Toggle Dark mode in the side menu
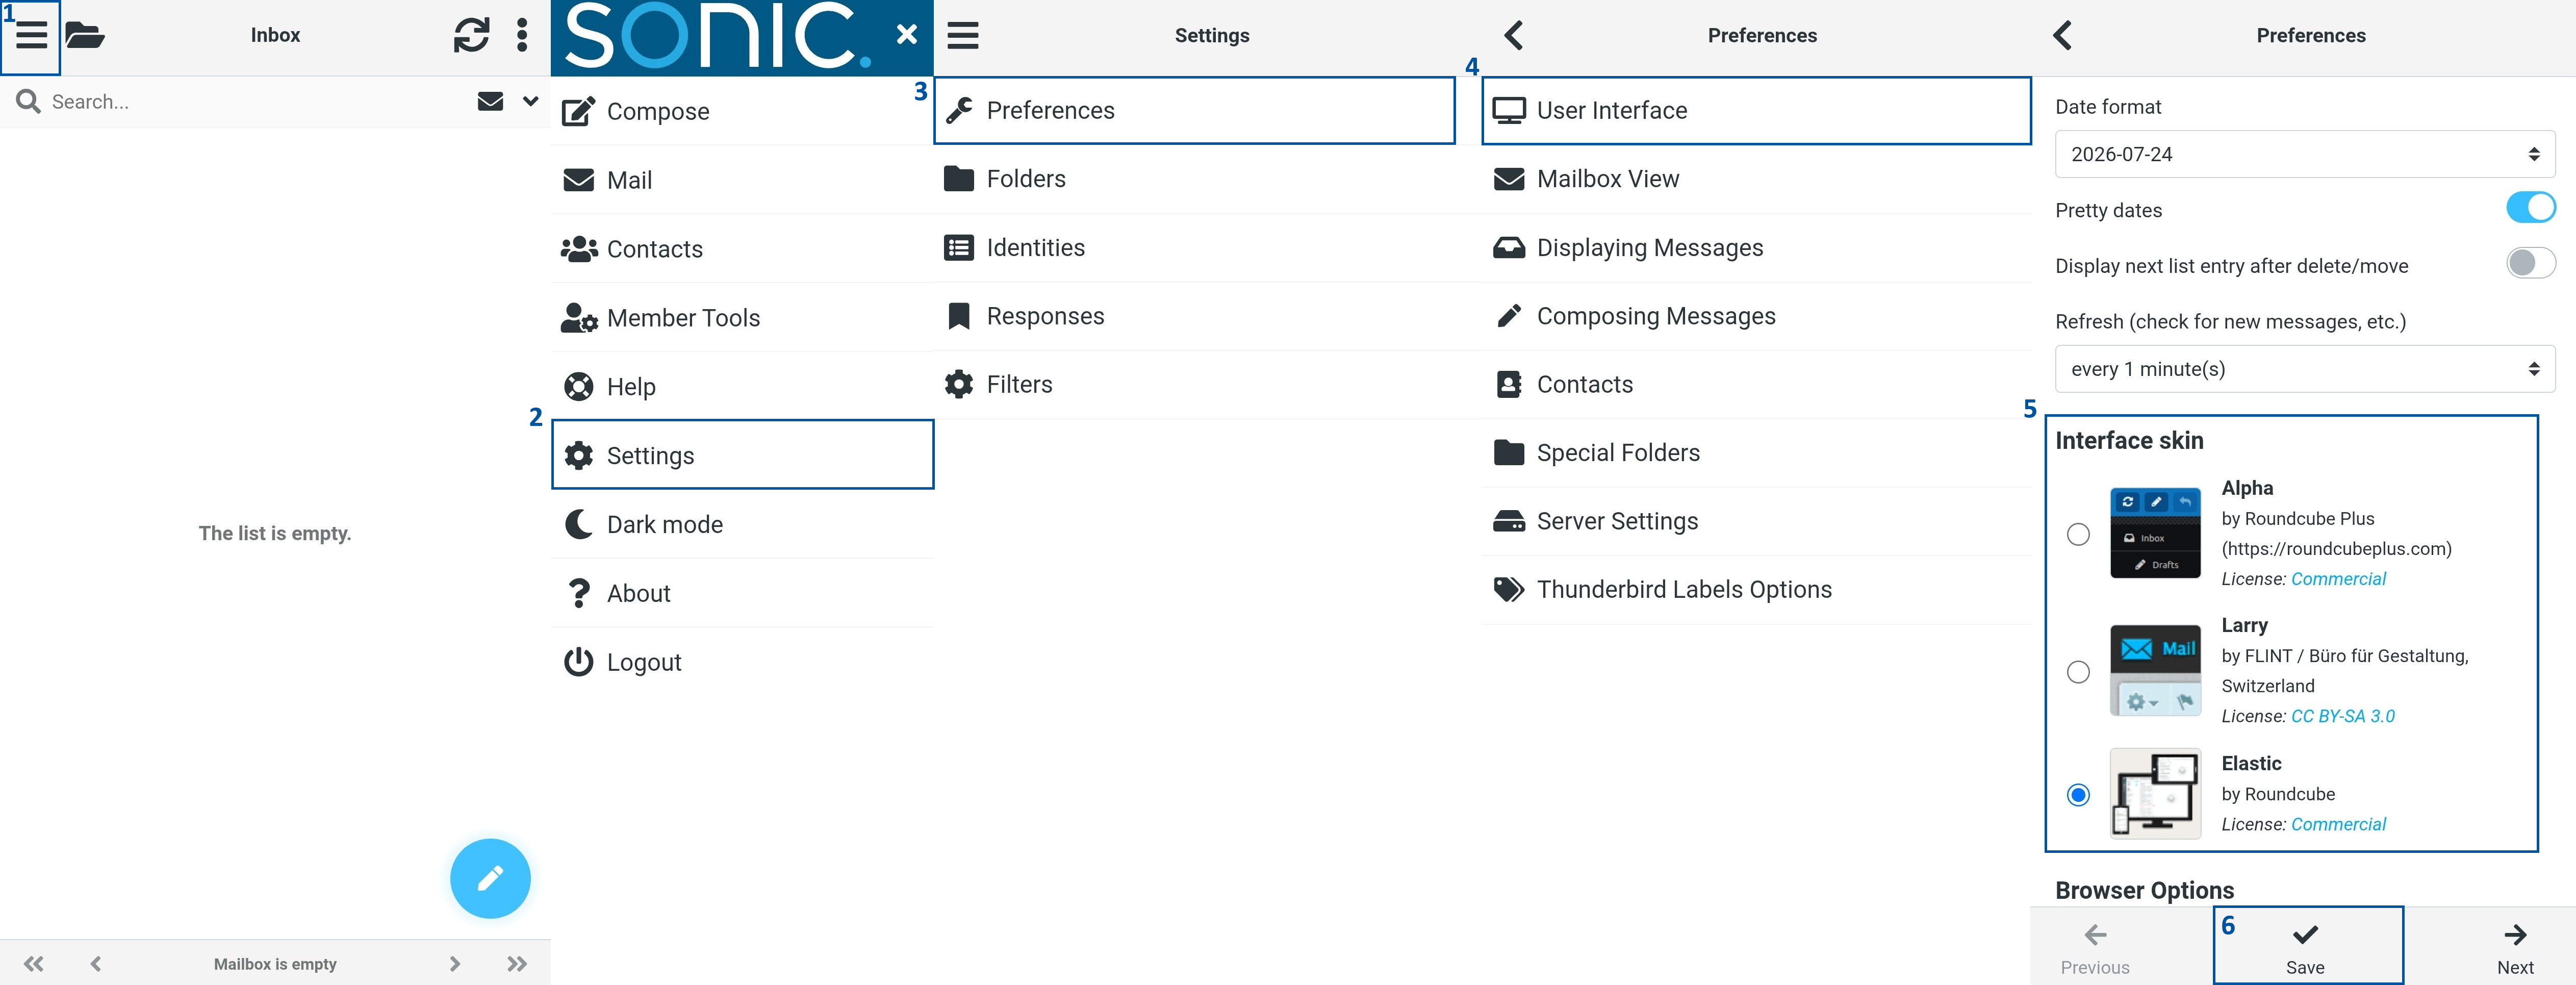 (742, 524)
